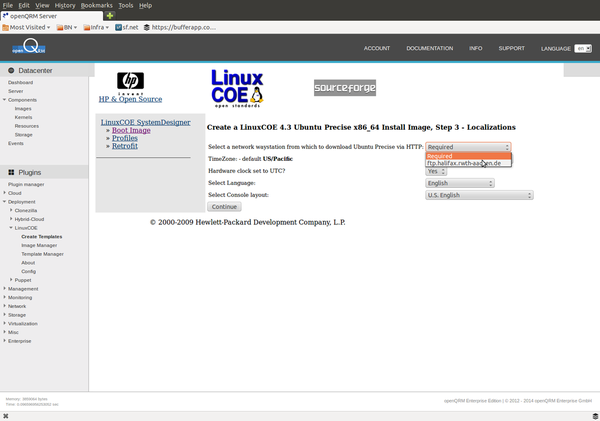The width and height of the screenshot is (600, 421).
Task: Open Kernels under Components
Action: point(23,117)
